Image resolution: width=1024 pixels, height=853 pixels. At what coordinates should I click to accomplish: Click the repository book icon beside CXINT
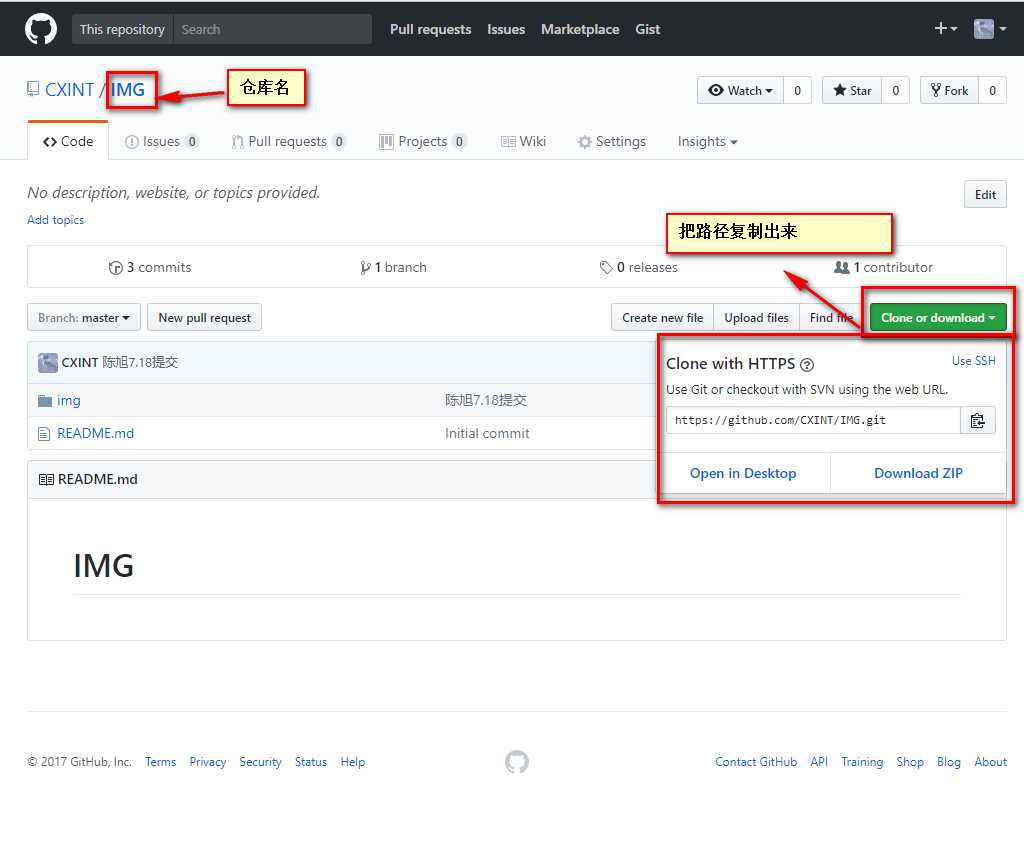[33, 89]
